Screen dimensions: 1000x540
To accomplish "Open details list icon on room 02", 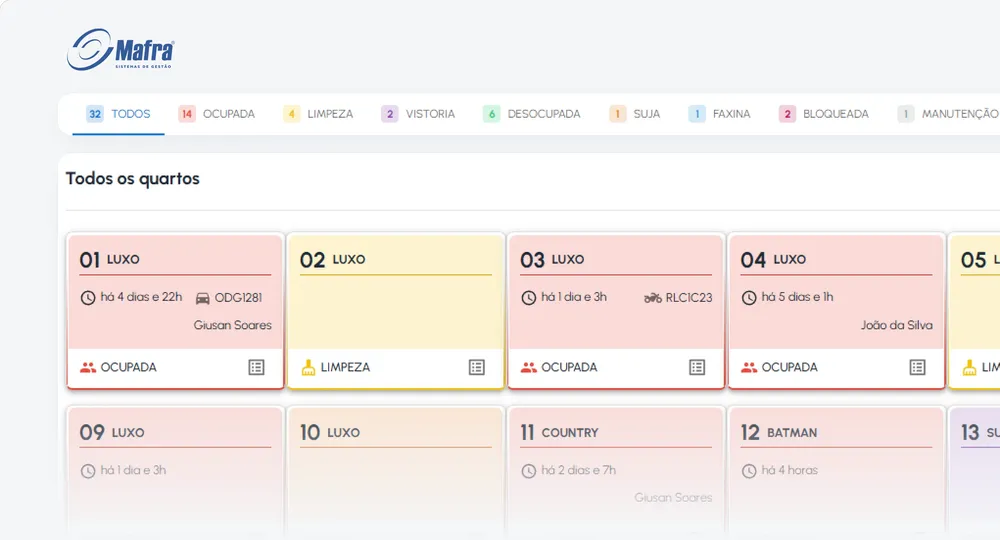I will tap(476, 367).
